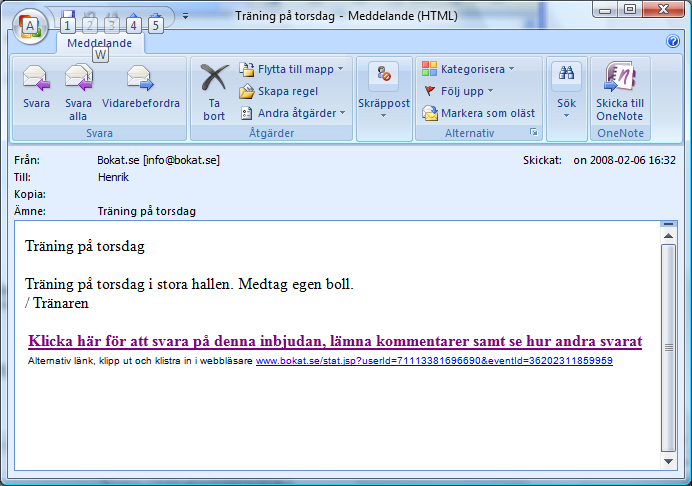Click the split box above the scrollbar

[x=668, y=224]
